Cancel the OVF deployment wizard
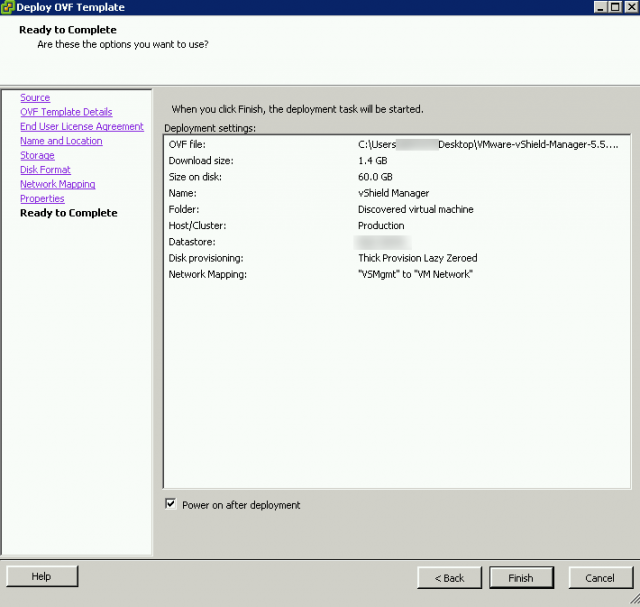This screenshot has height=607, width=640. [600, 578]
